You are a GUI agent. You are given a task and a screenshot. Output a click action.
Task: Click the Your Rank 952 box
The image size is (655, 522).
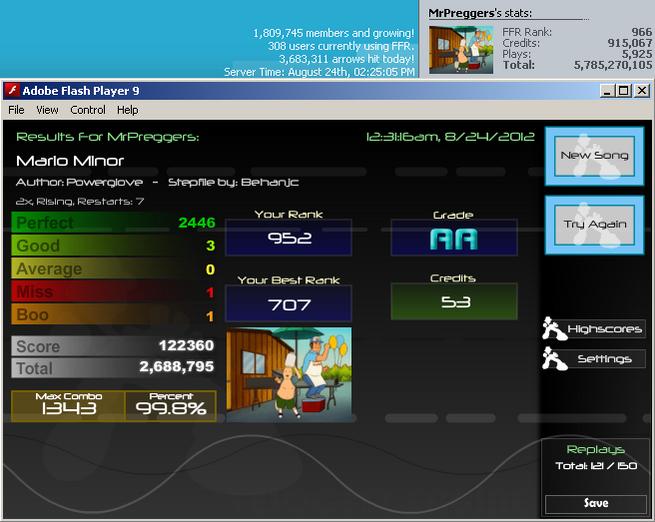[289, 238]
